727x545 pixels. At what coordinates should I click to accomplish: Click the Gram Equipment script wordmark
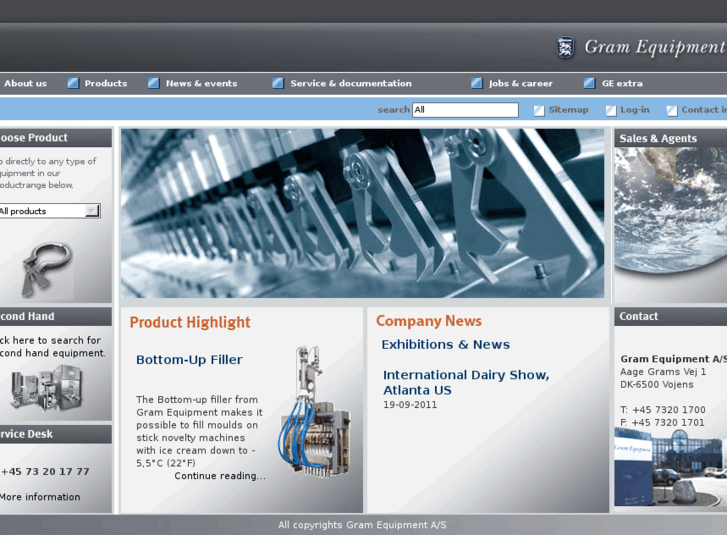(x=654, y=47)
